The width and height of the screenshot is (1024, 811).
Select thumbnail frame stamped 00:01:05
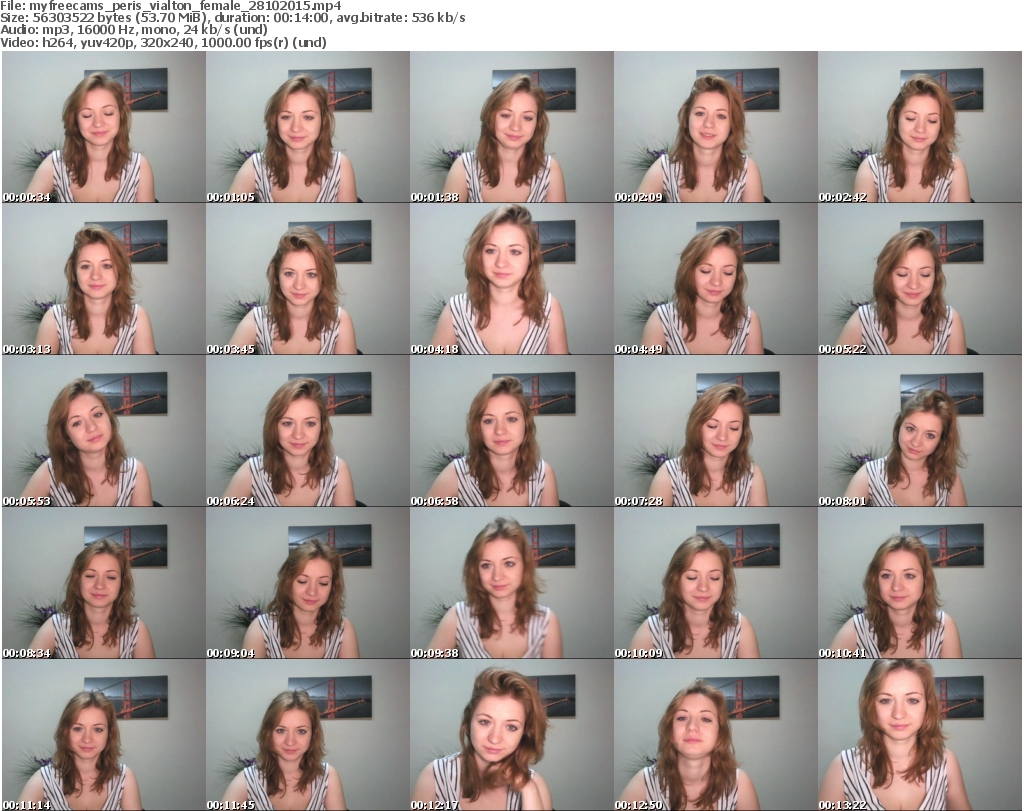tap(308, 127)
